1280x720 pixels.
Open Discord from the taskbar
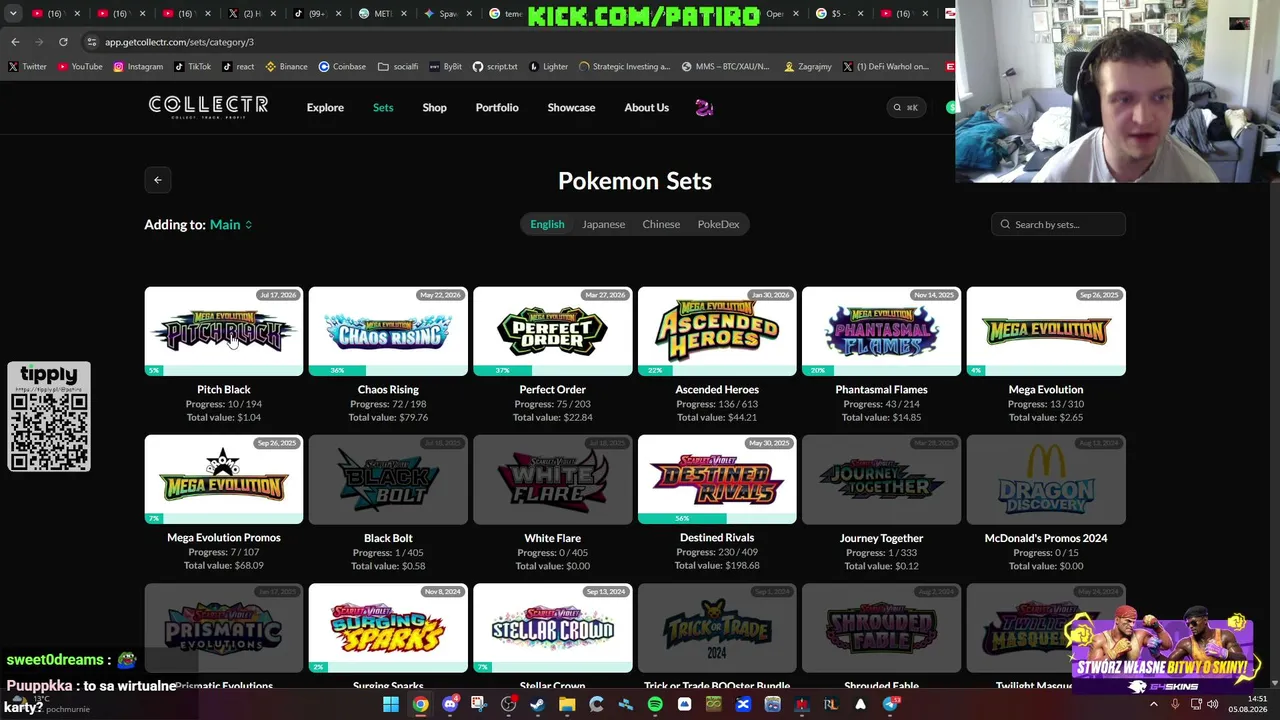point(450,705)
